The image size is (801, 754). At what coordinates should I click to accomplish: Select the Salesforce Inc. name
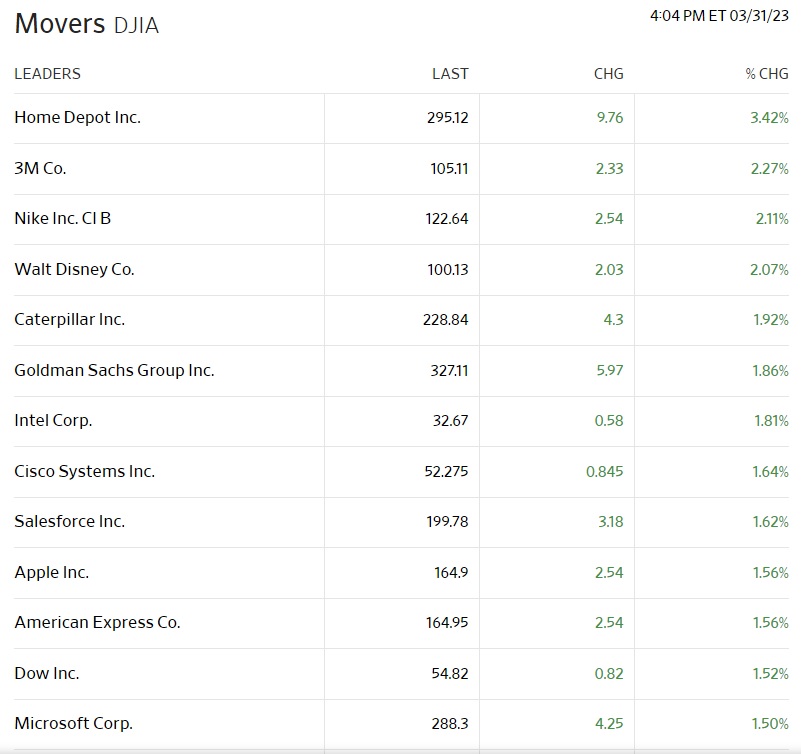click(x=69, y=521)
